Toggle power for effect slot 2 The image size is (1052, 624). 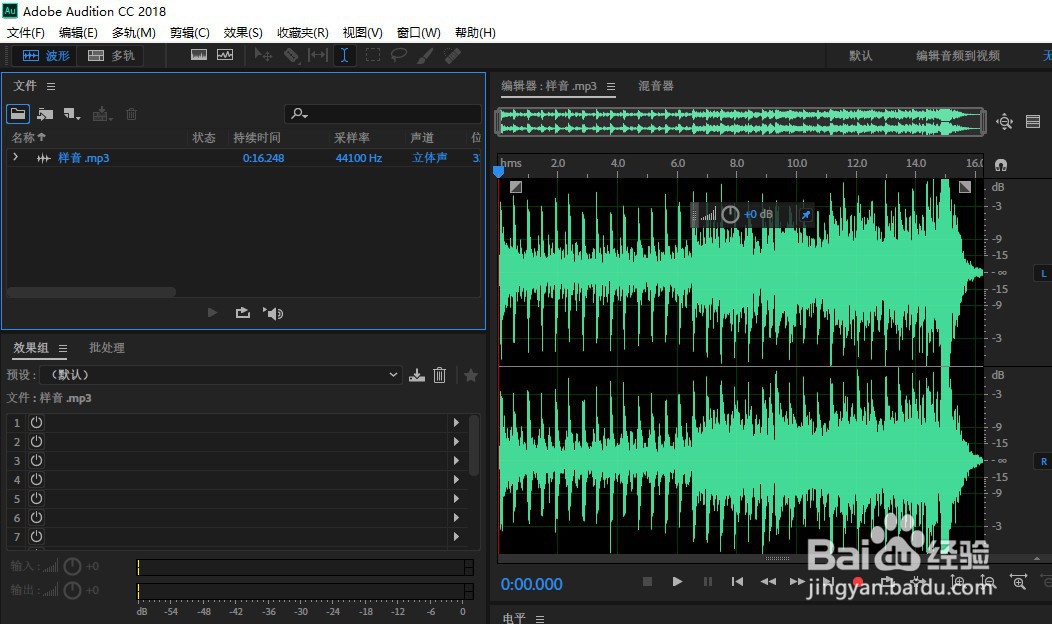click(36, 441)
